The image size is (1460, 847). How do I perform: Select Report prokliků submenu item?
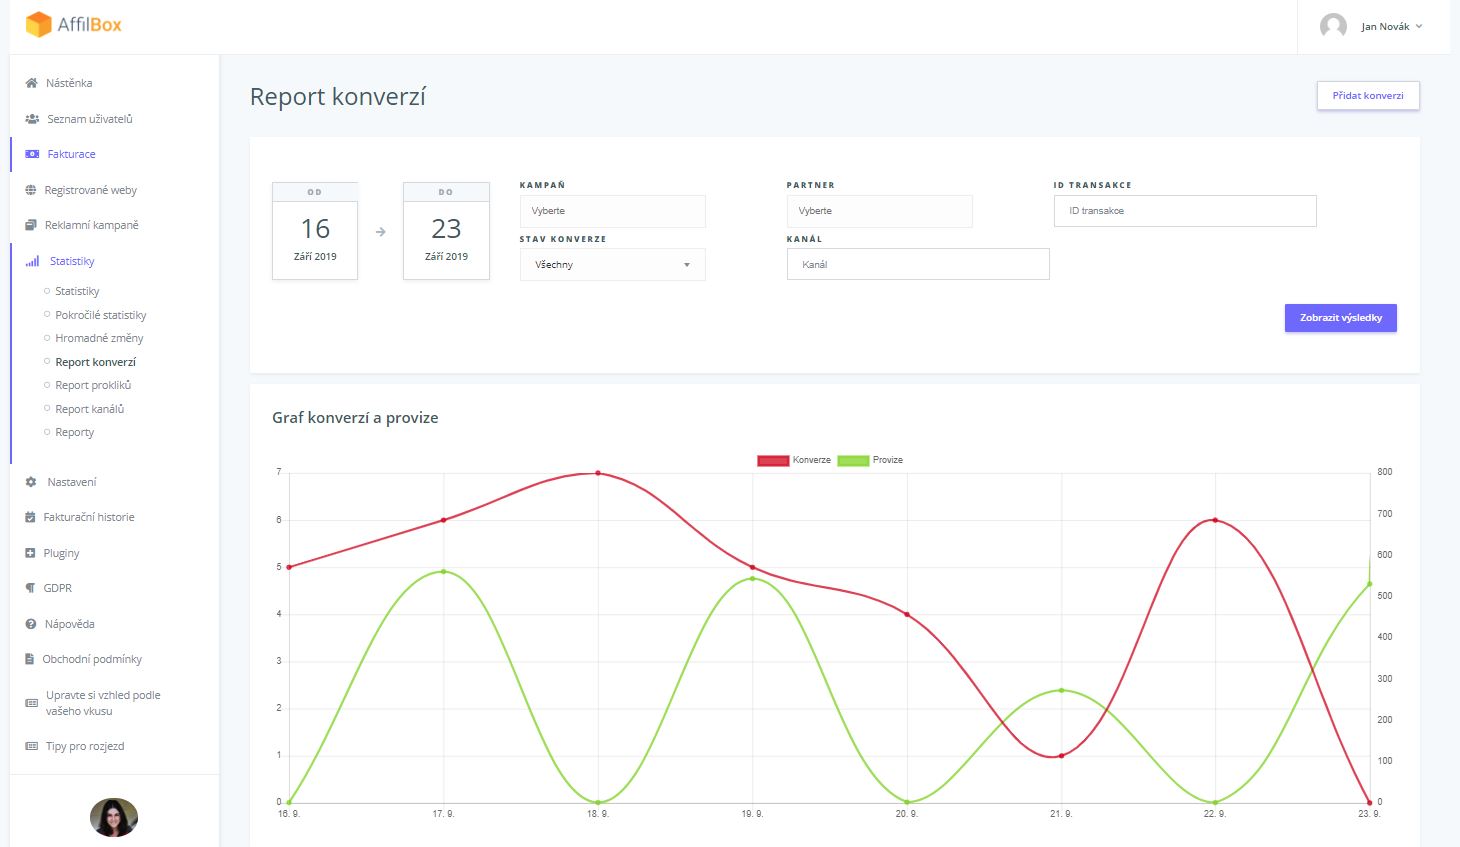click(x=93, y=385)
